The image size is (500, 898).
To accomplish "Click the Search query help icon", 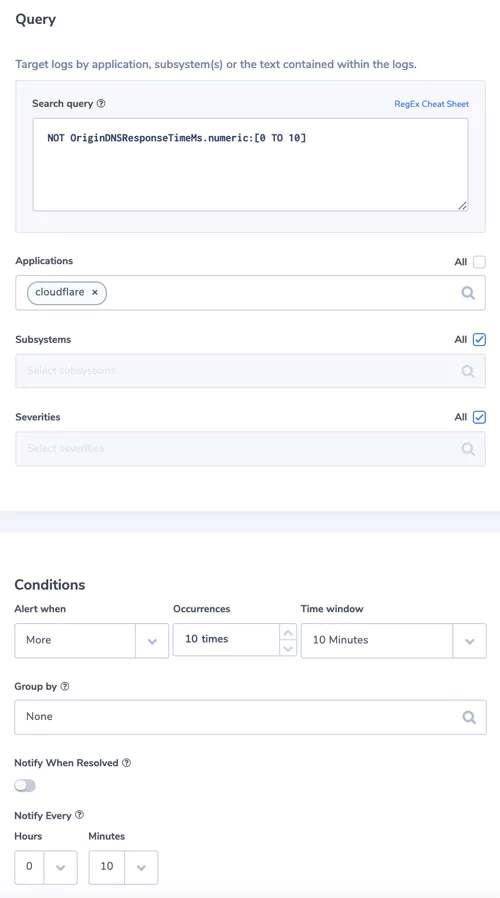I will [x=101, y=104].
